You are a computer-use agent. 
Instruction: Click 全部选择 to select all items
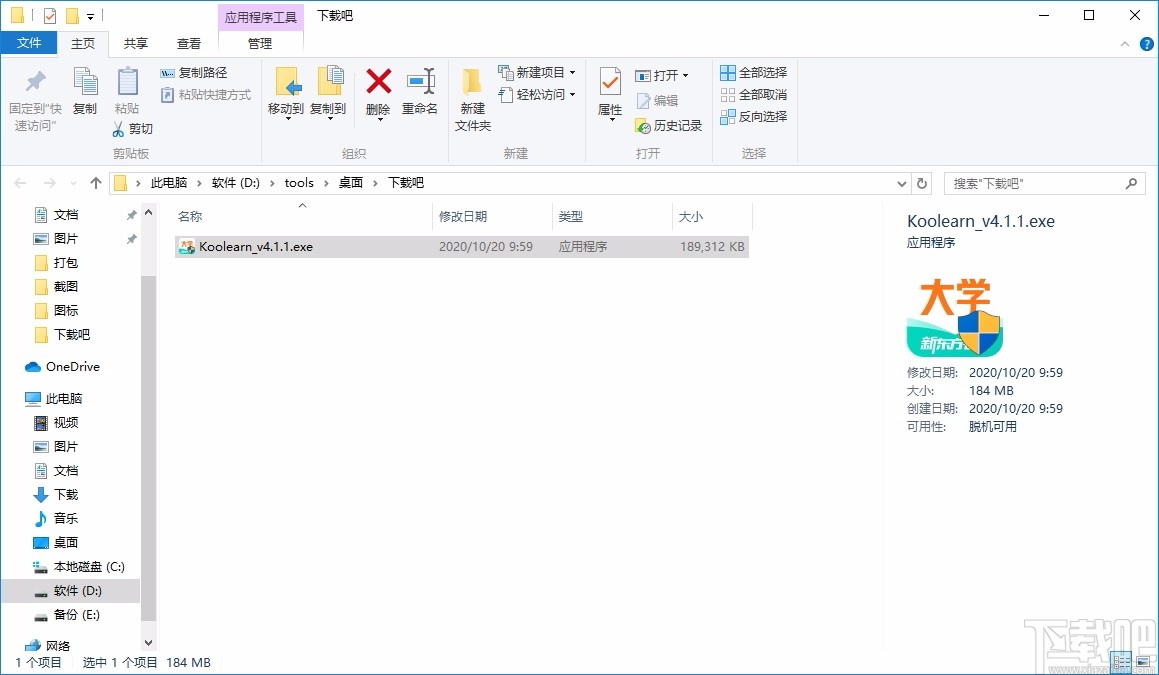tap(753, 72)
